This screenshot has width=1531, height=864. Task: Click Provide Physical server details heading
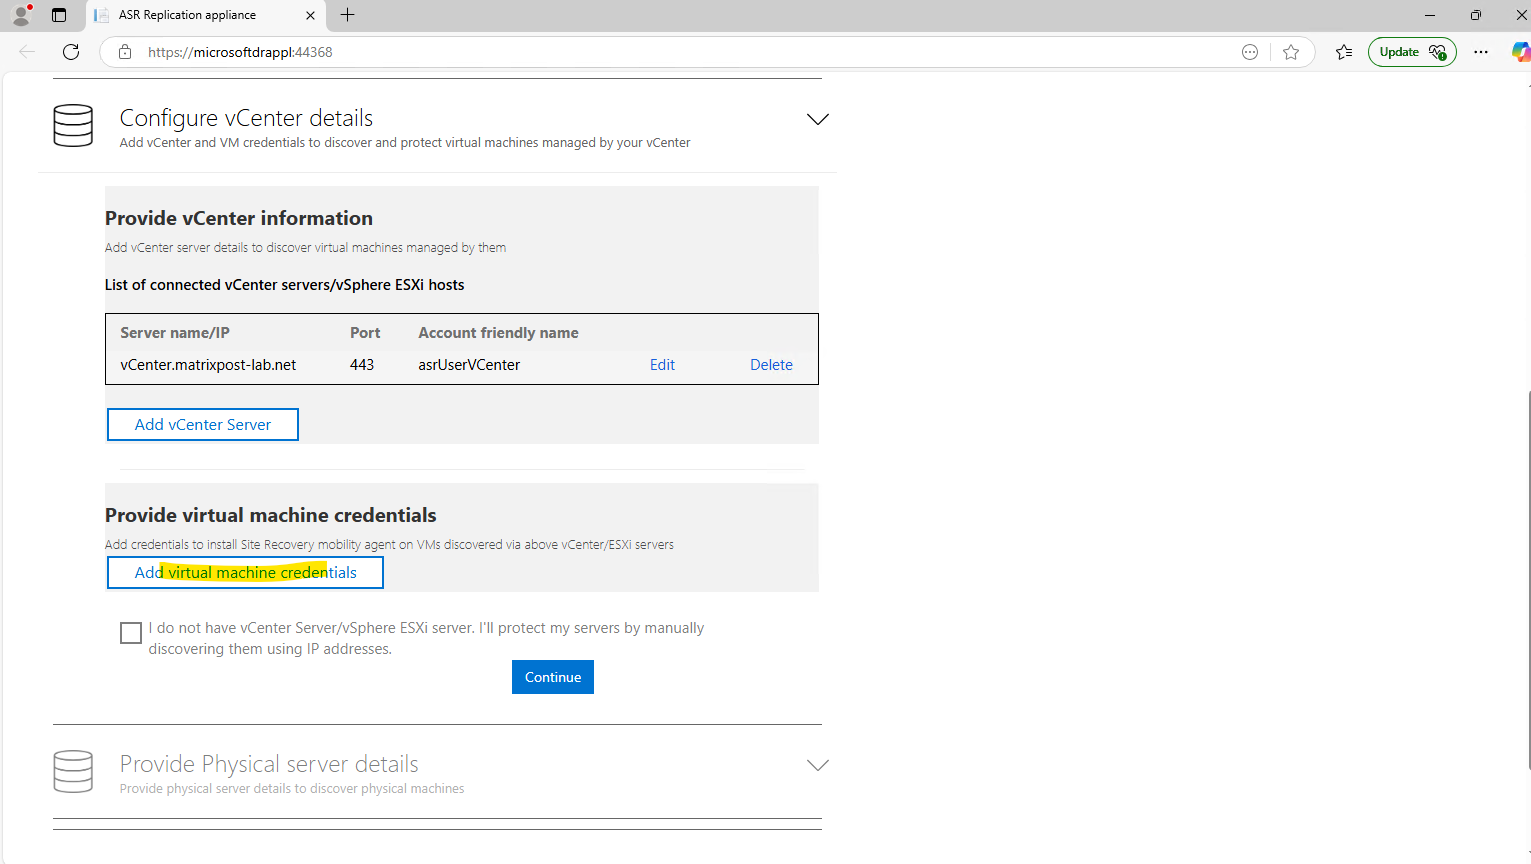pyautogui.click(x=269, y=764)
